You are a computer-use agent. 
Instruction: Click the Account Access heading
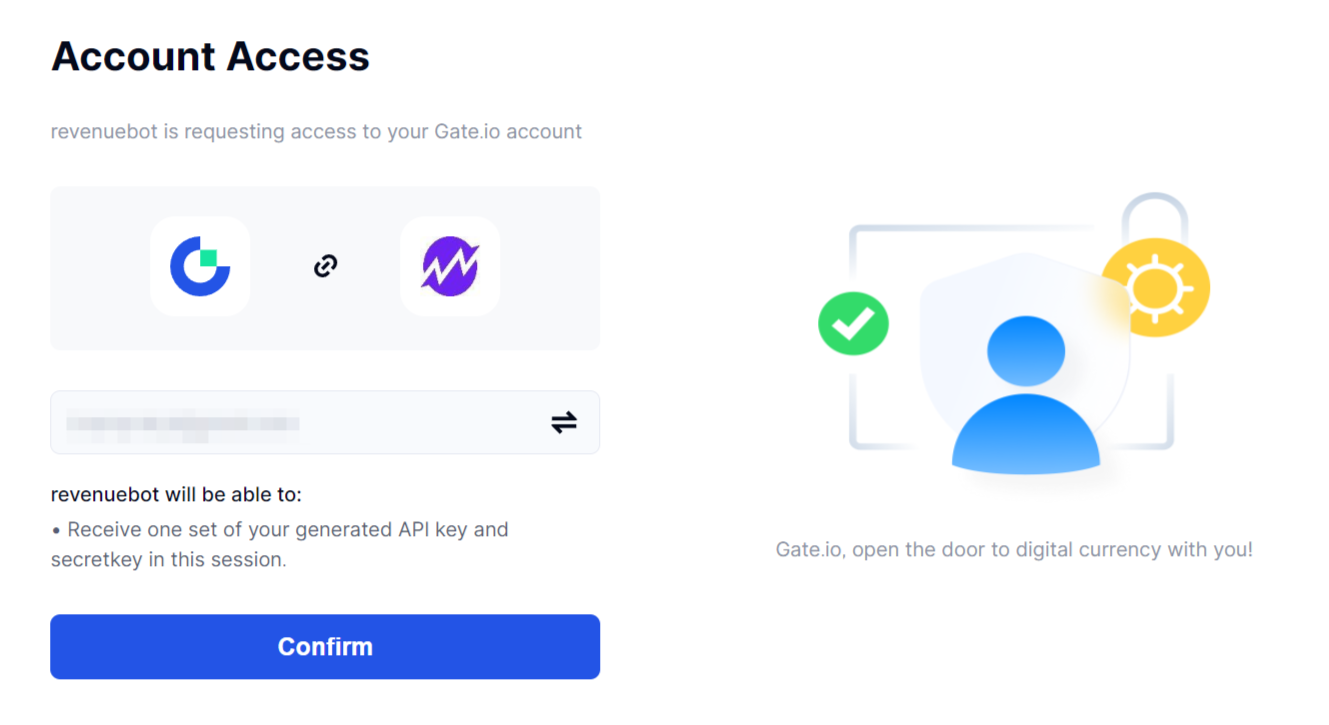click(x=210, y=56)
